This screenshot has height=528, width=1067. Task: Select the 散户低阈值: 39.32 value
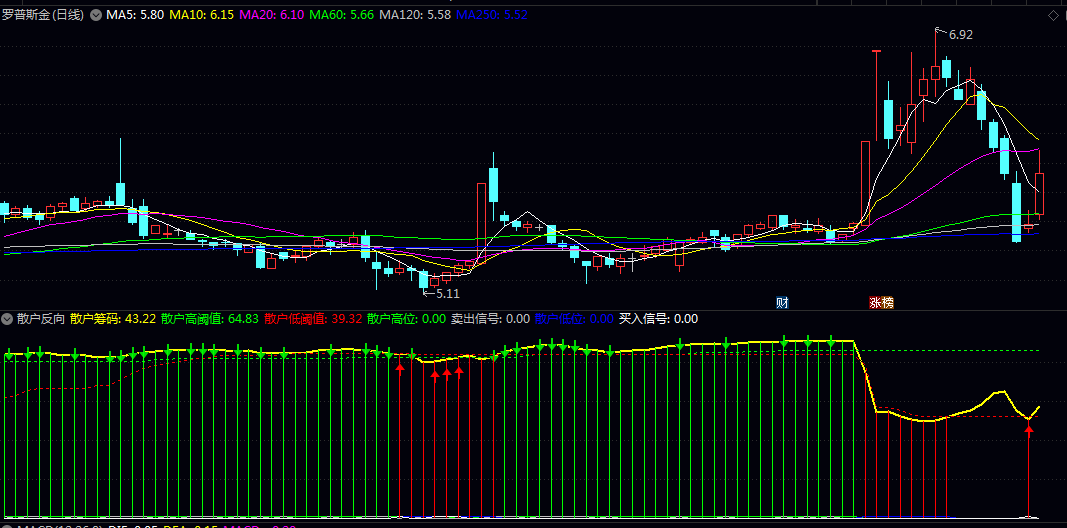coord(313,318)
